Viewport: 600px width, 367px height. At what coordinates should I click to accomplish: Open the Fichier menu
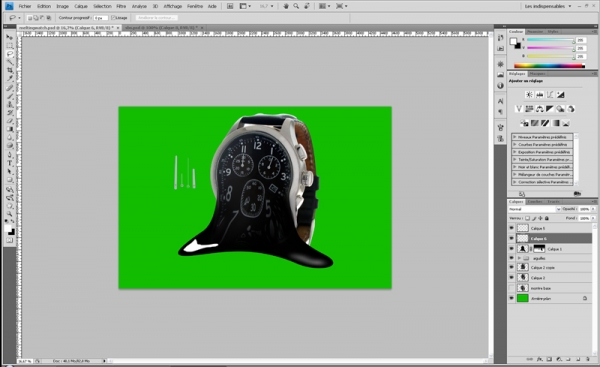point(25,6)
